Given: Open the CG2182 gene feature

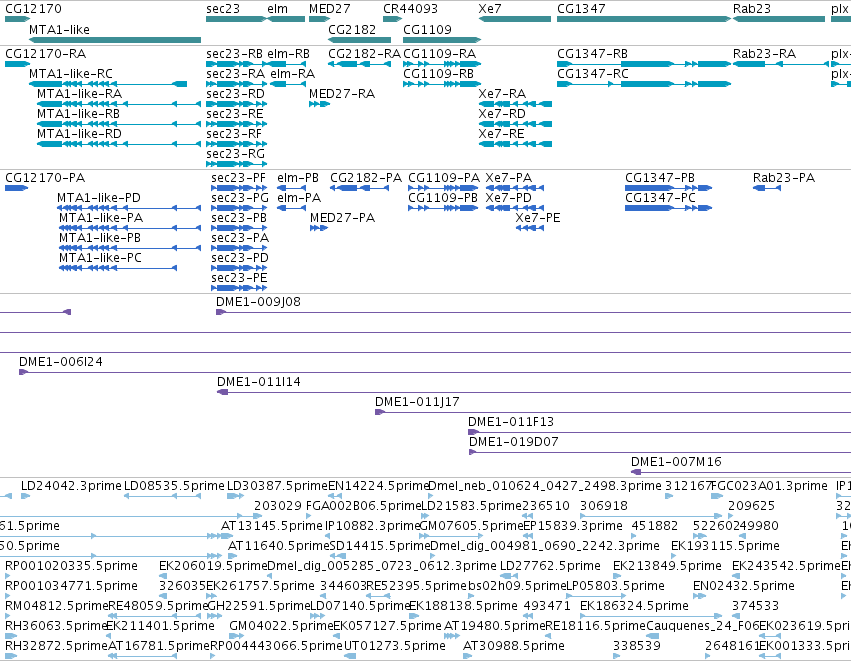Looking at the screenshot, I should 359,40.
